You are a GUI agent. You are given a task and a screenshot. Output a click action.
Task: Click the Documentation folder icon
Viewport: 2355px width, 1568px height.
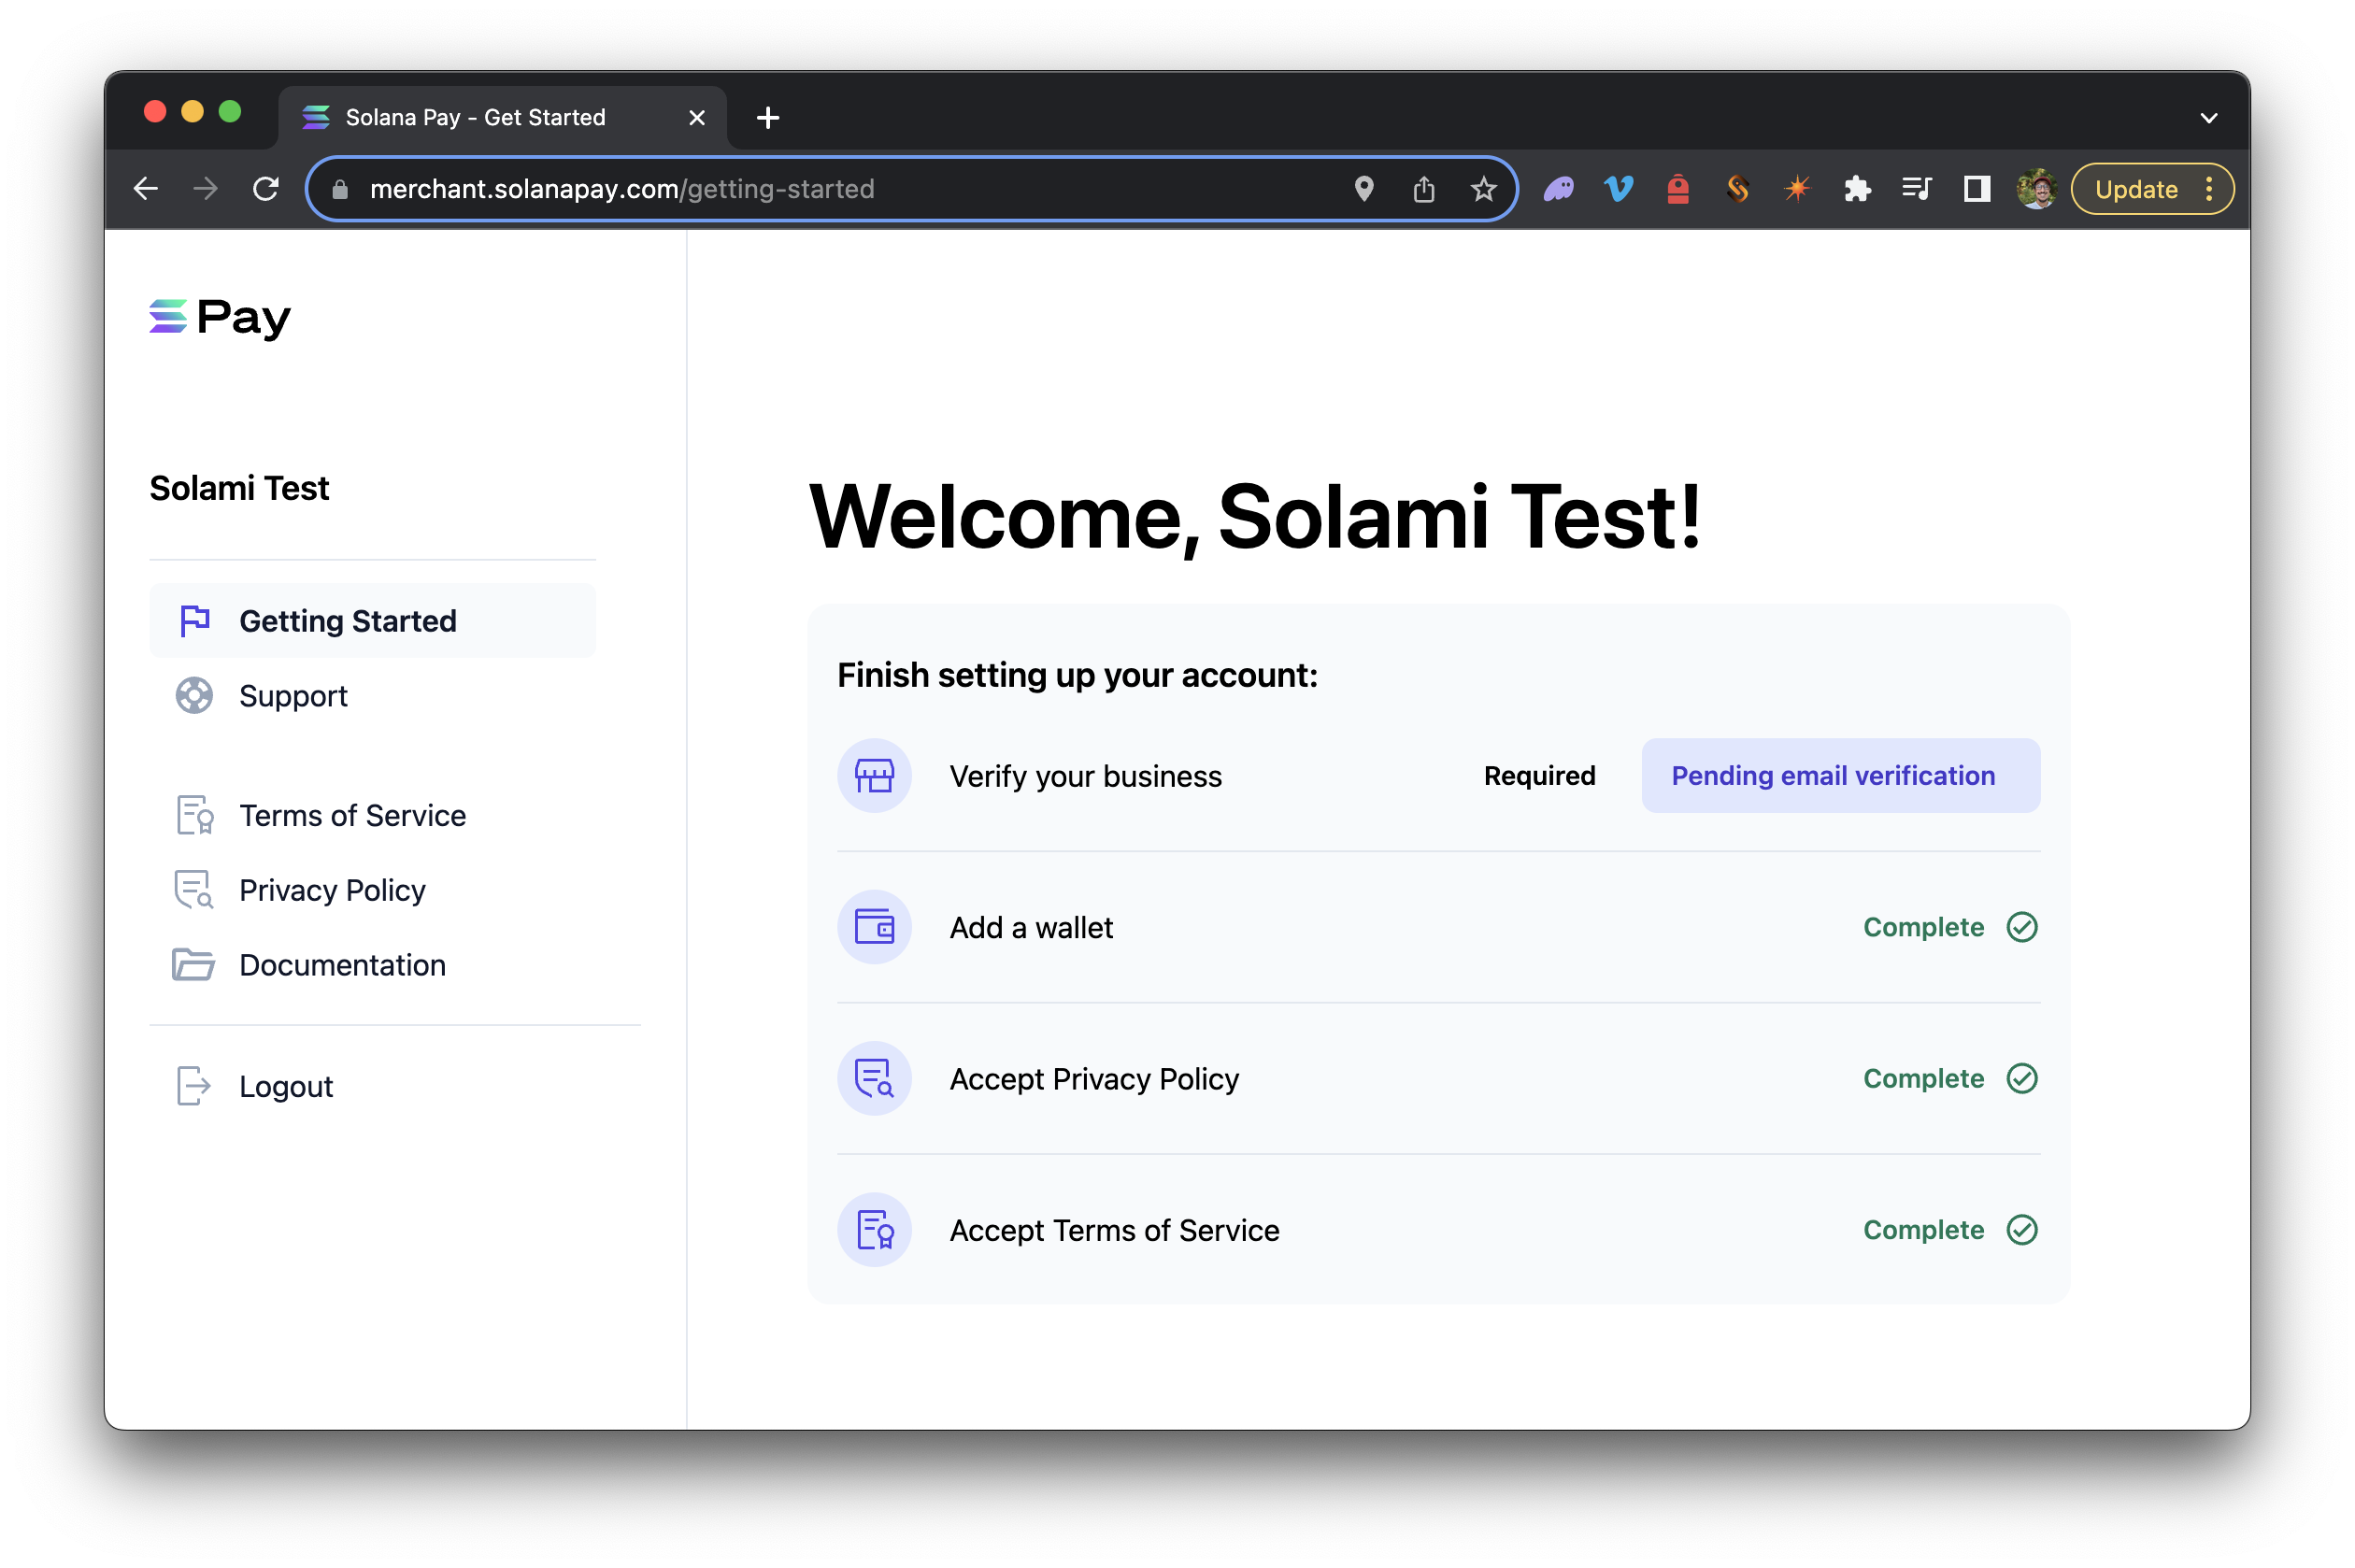[193, 965]
